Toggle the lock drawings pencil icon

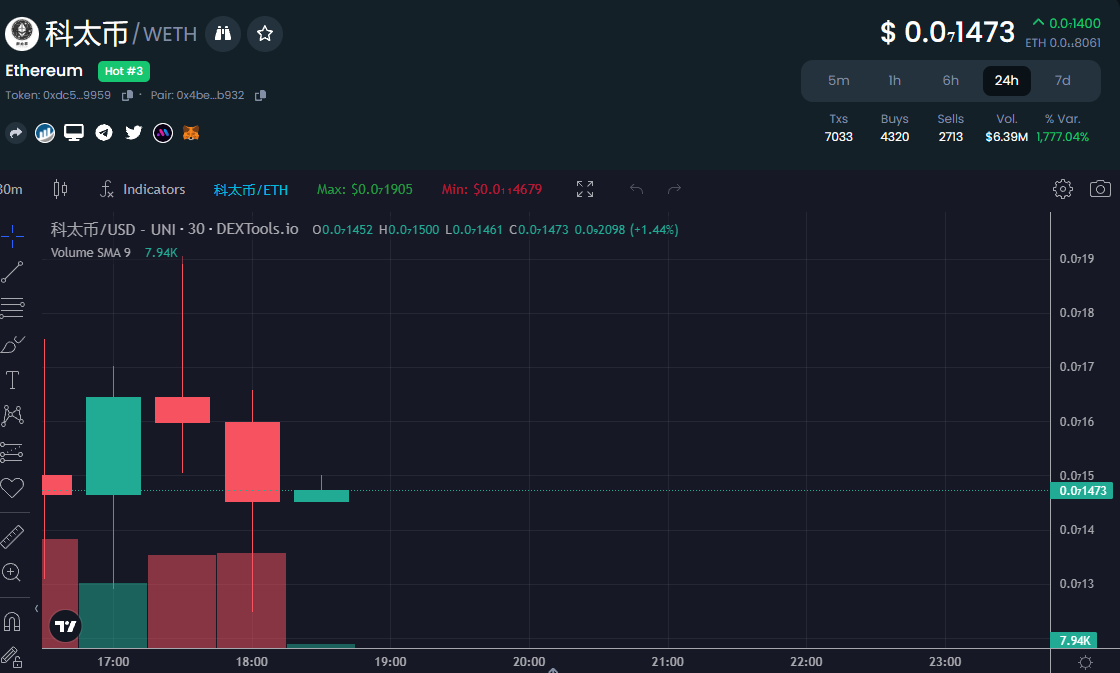point(12,658)
